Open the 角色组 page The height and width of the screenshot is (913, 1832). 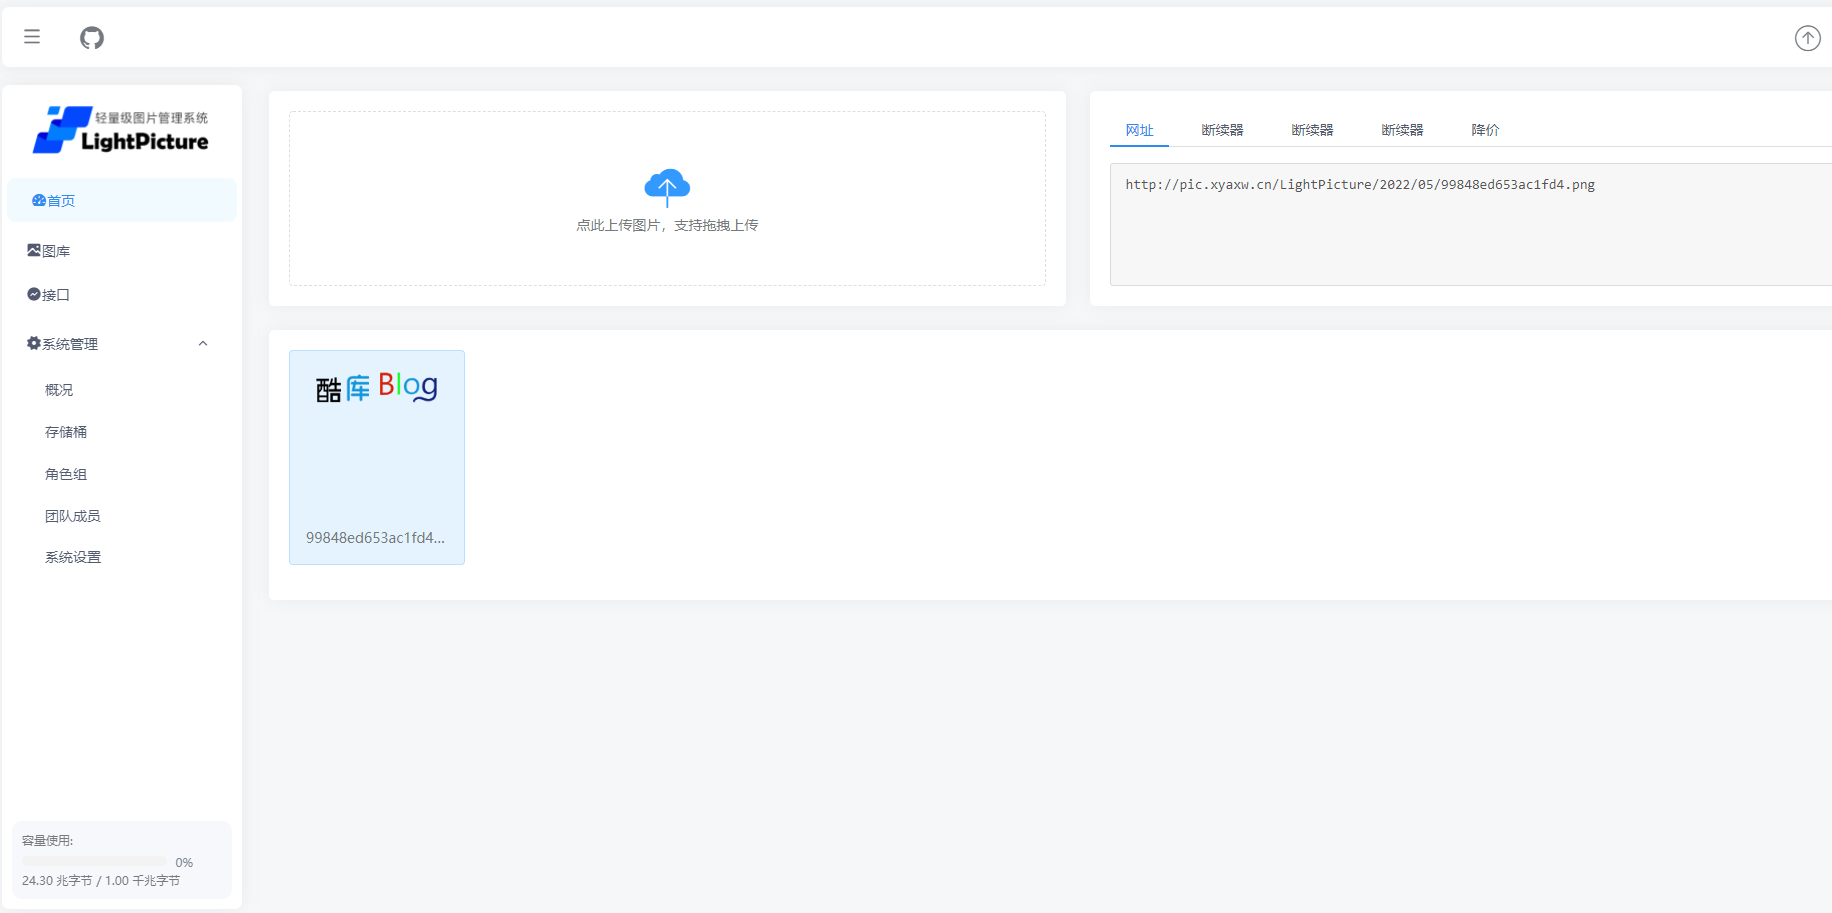(x=66, y=474)
